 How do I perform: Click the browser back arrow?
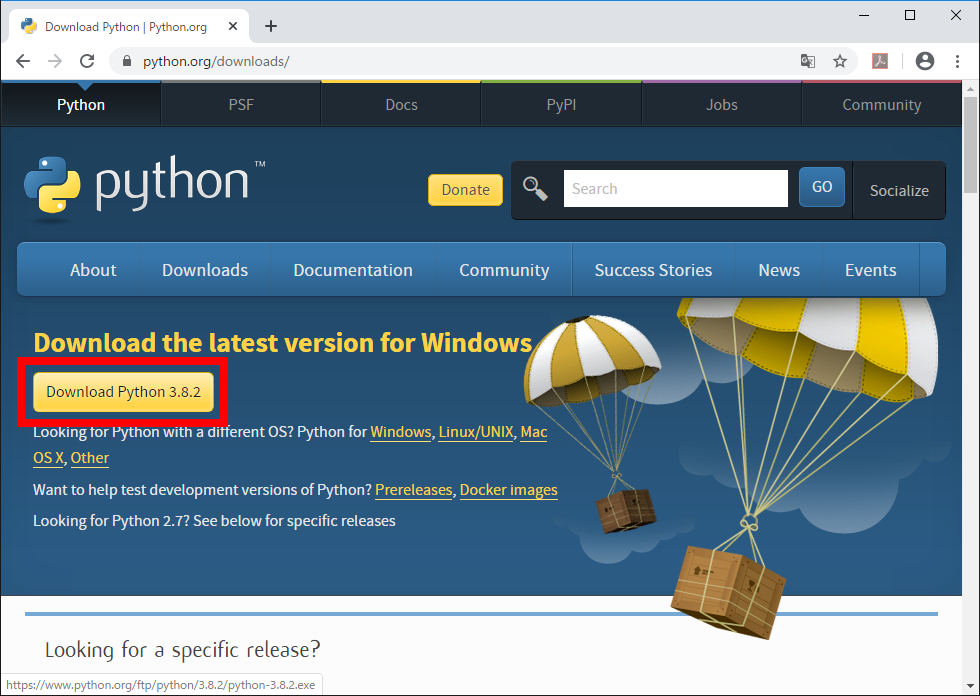pyautogui.click(x=23, y=61)
